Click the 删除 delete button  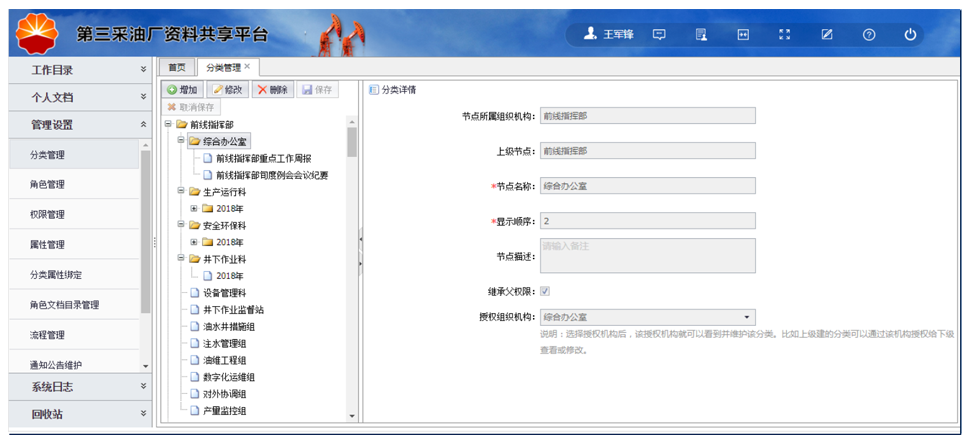[x=272, y=90]
